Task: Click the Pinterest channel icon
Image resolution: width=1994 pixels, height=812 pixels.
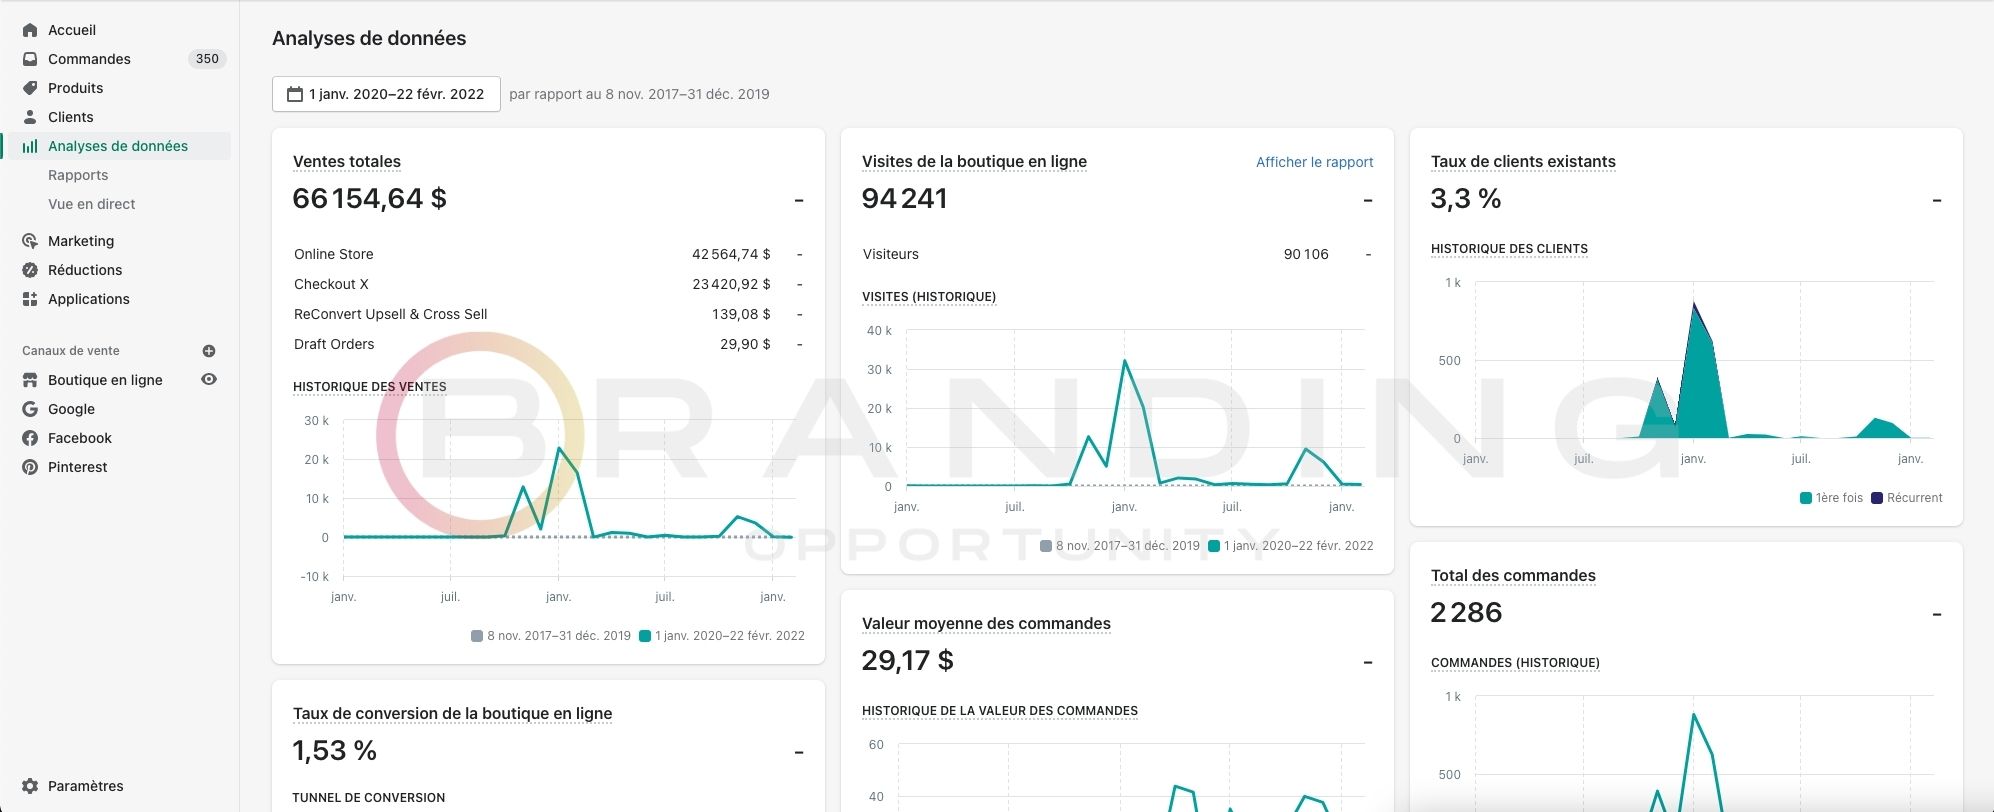Action: tap(30, 467)
